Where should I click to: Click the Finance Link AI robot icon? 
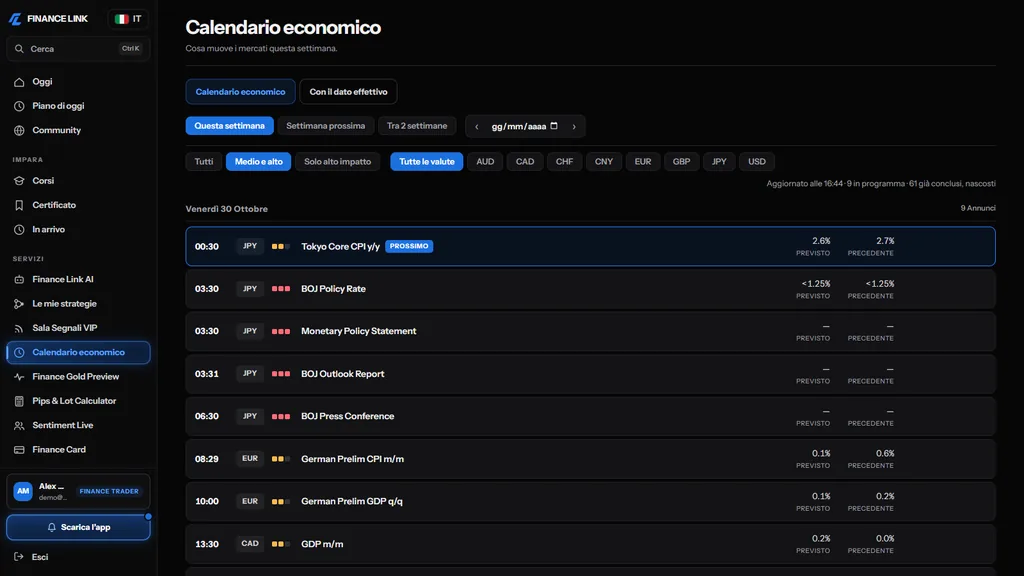point(19,280)
